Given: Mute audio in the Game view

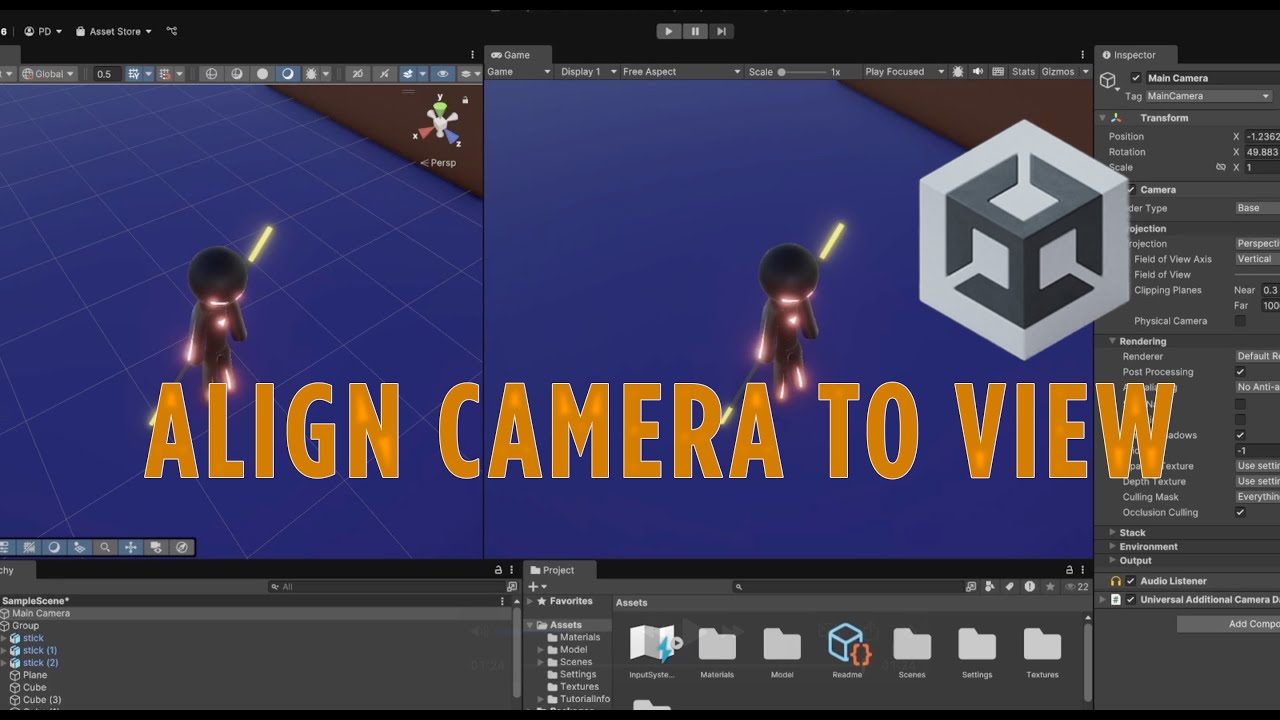Looking at the screenshot, I should coord(978,71).
